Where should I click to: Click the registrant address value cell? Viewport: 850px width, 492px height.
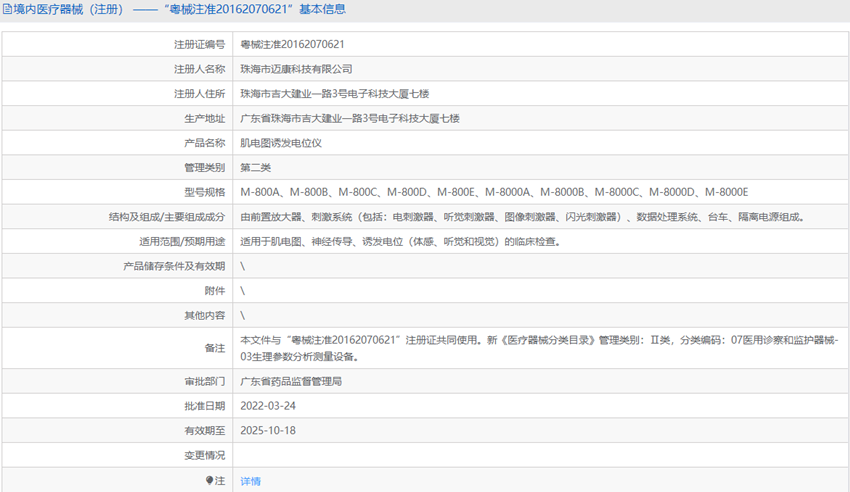point(334,94)
